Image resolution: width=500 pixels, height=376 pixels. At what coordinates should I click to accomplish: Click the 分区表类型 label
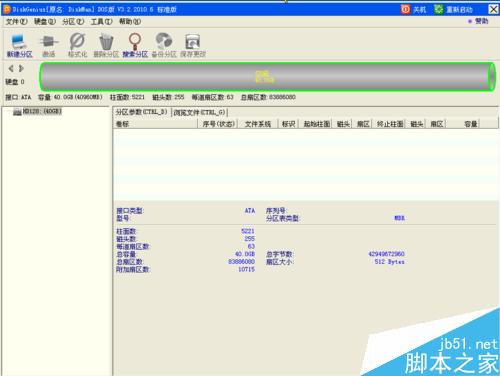click(x=283, y=218)
